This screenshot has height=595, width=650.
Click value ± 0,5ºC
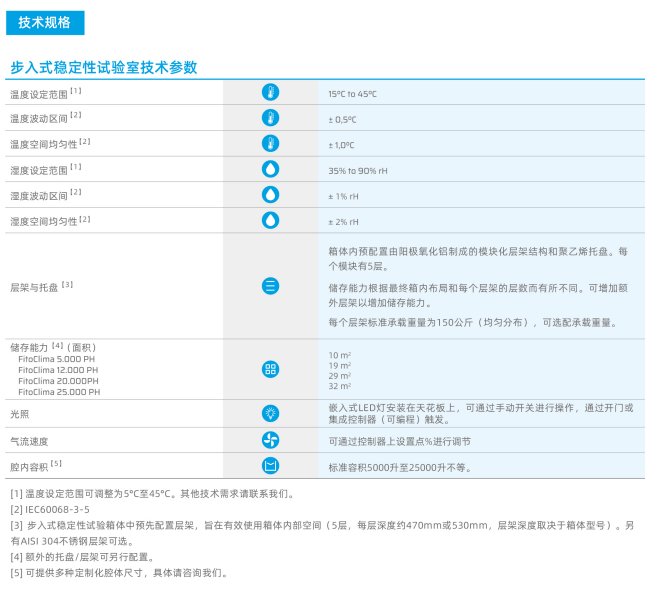point(342,120)
